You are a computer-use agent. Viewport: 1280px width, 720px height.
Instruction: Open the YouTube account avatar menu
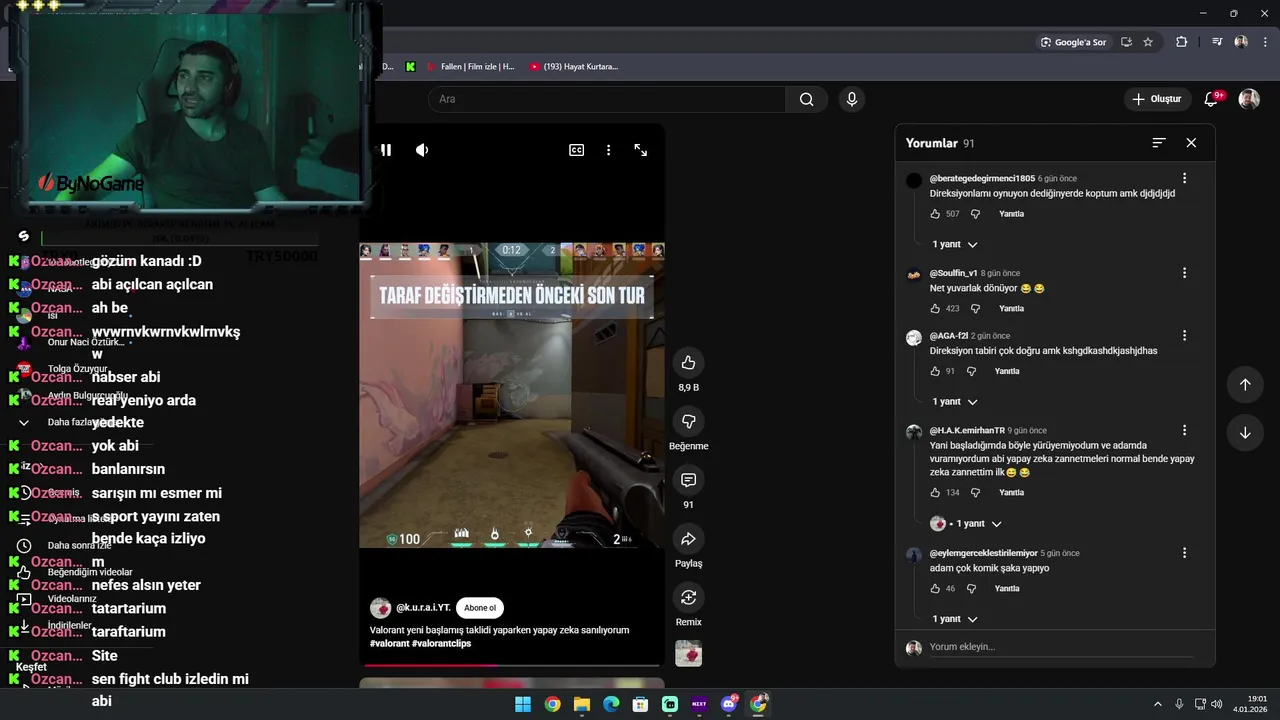[x=1249, y=99]
